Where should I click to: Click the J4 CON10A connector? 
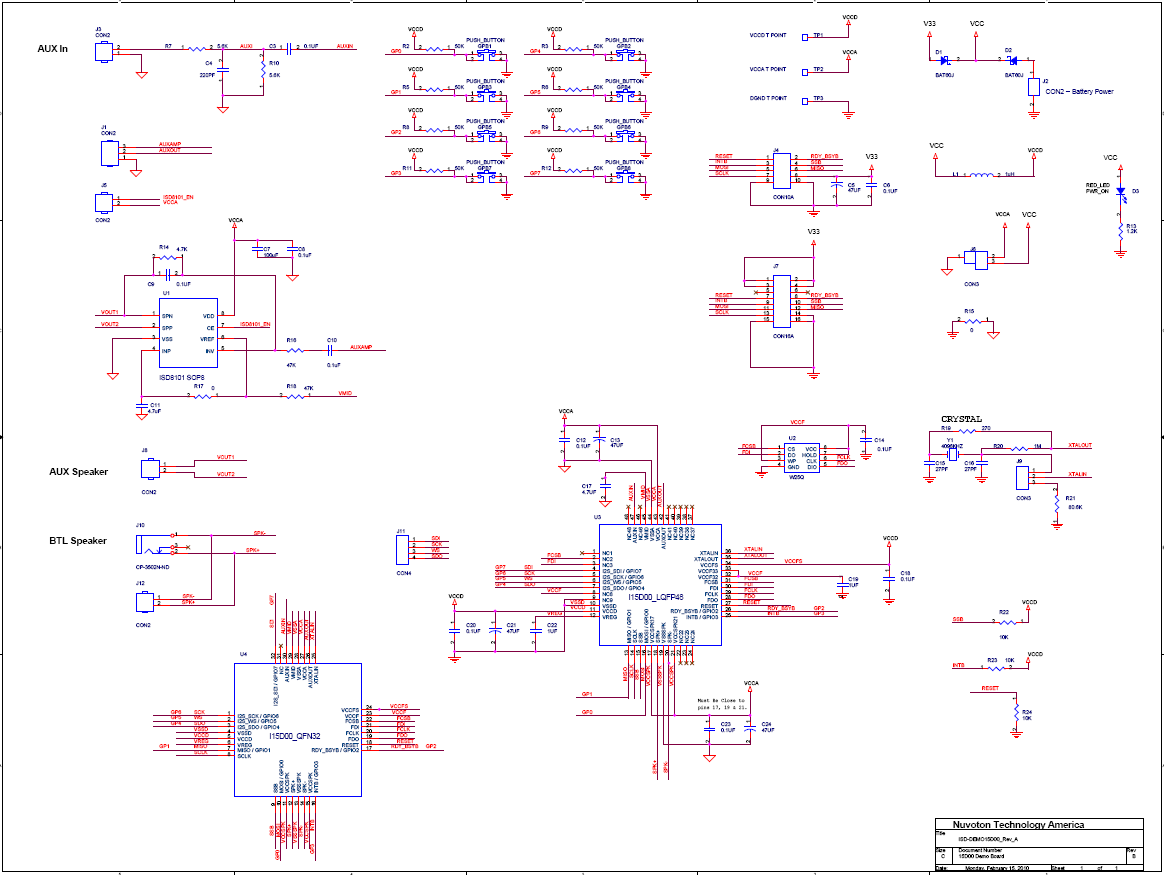coord(783,169)
